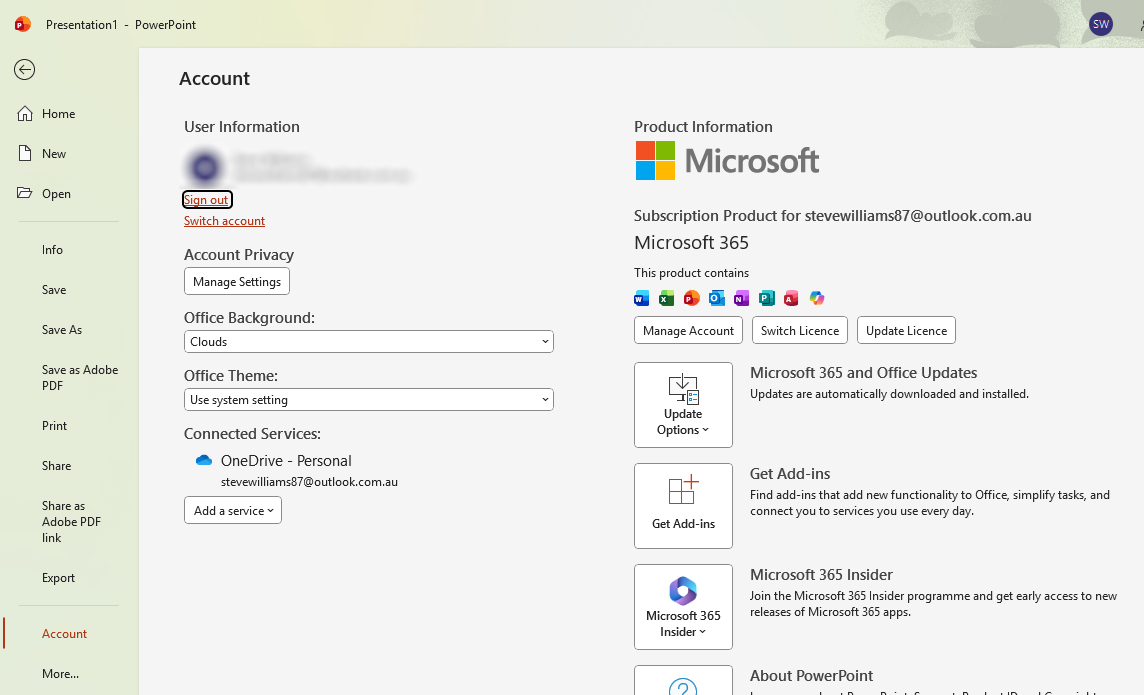Switch to the Account tab in the sidebar
This screenshot has height=695, width=1144.
tap(64, 633)
